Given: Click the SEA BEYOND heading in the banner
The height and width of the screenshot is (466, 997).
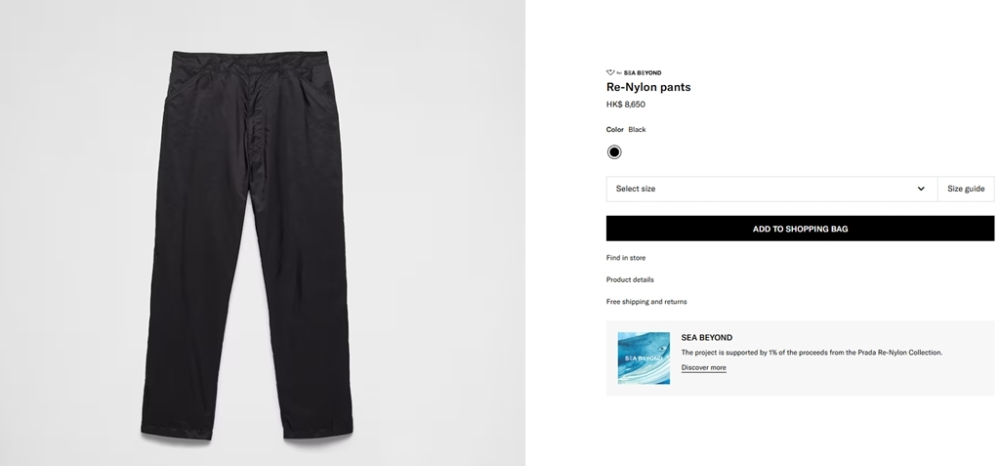Looking at the screenshot, I should click(706, 338).
